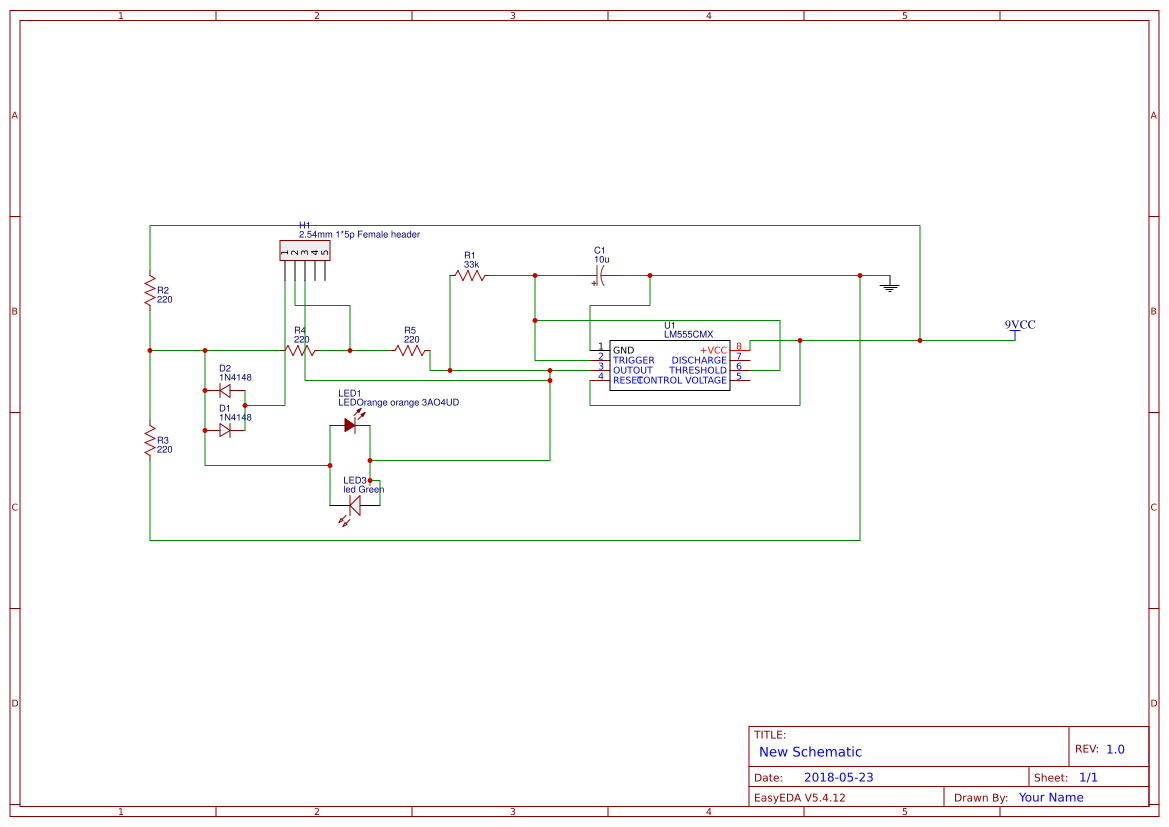This screenshot has width=1169, height=827.
Task: Click the DISCHARGE pin of U1
Action: pos(740,360)
